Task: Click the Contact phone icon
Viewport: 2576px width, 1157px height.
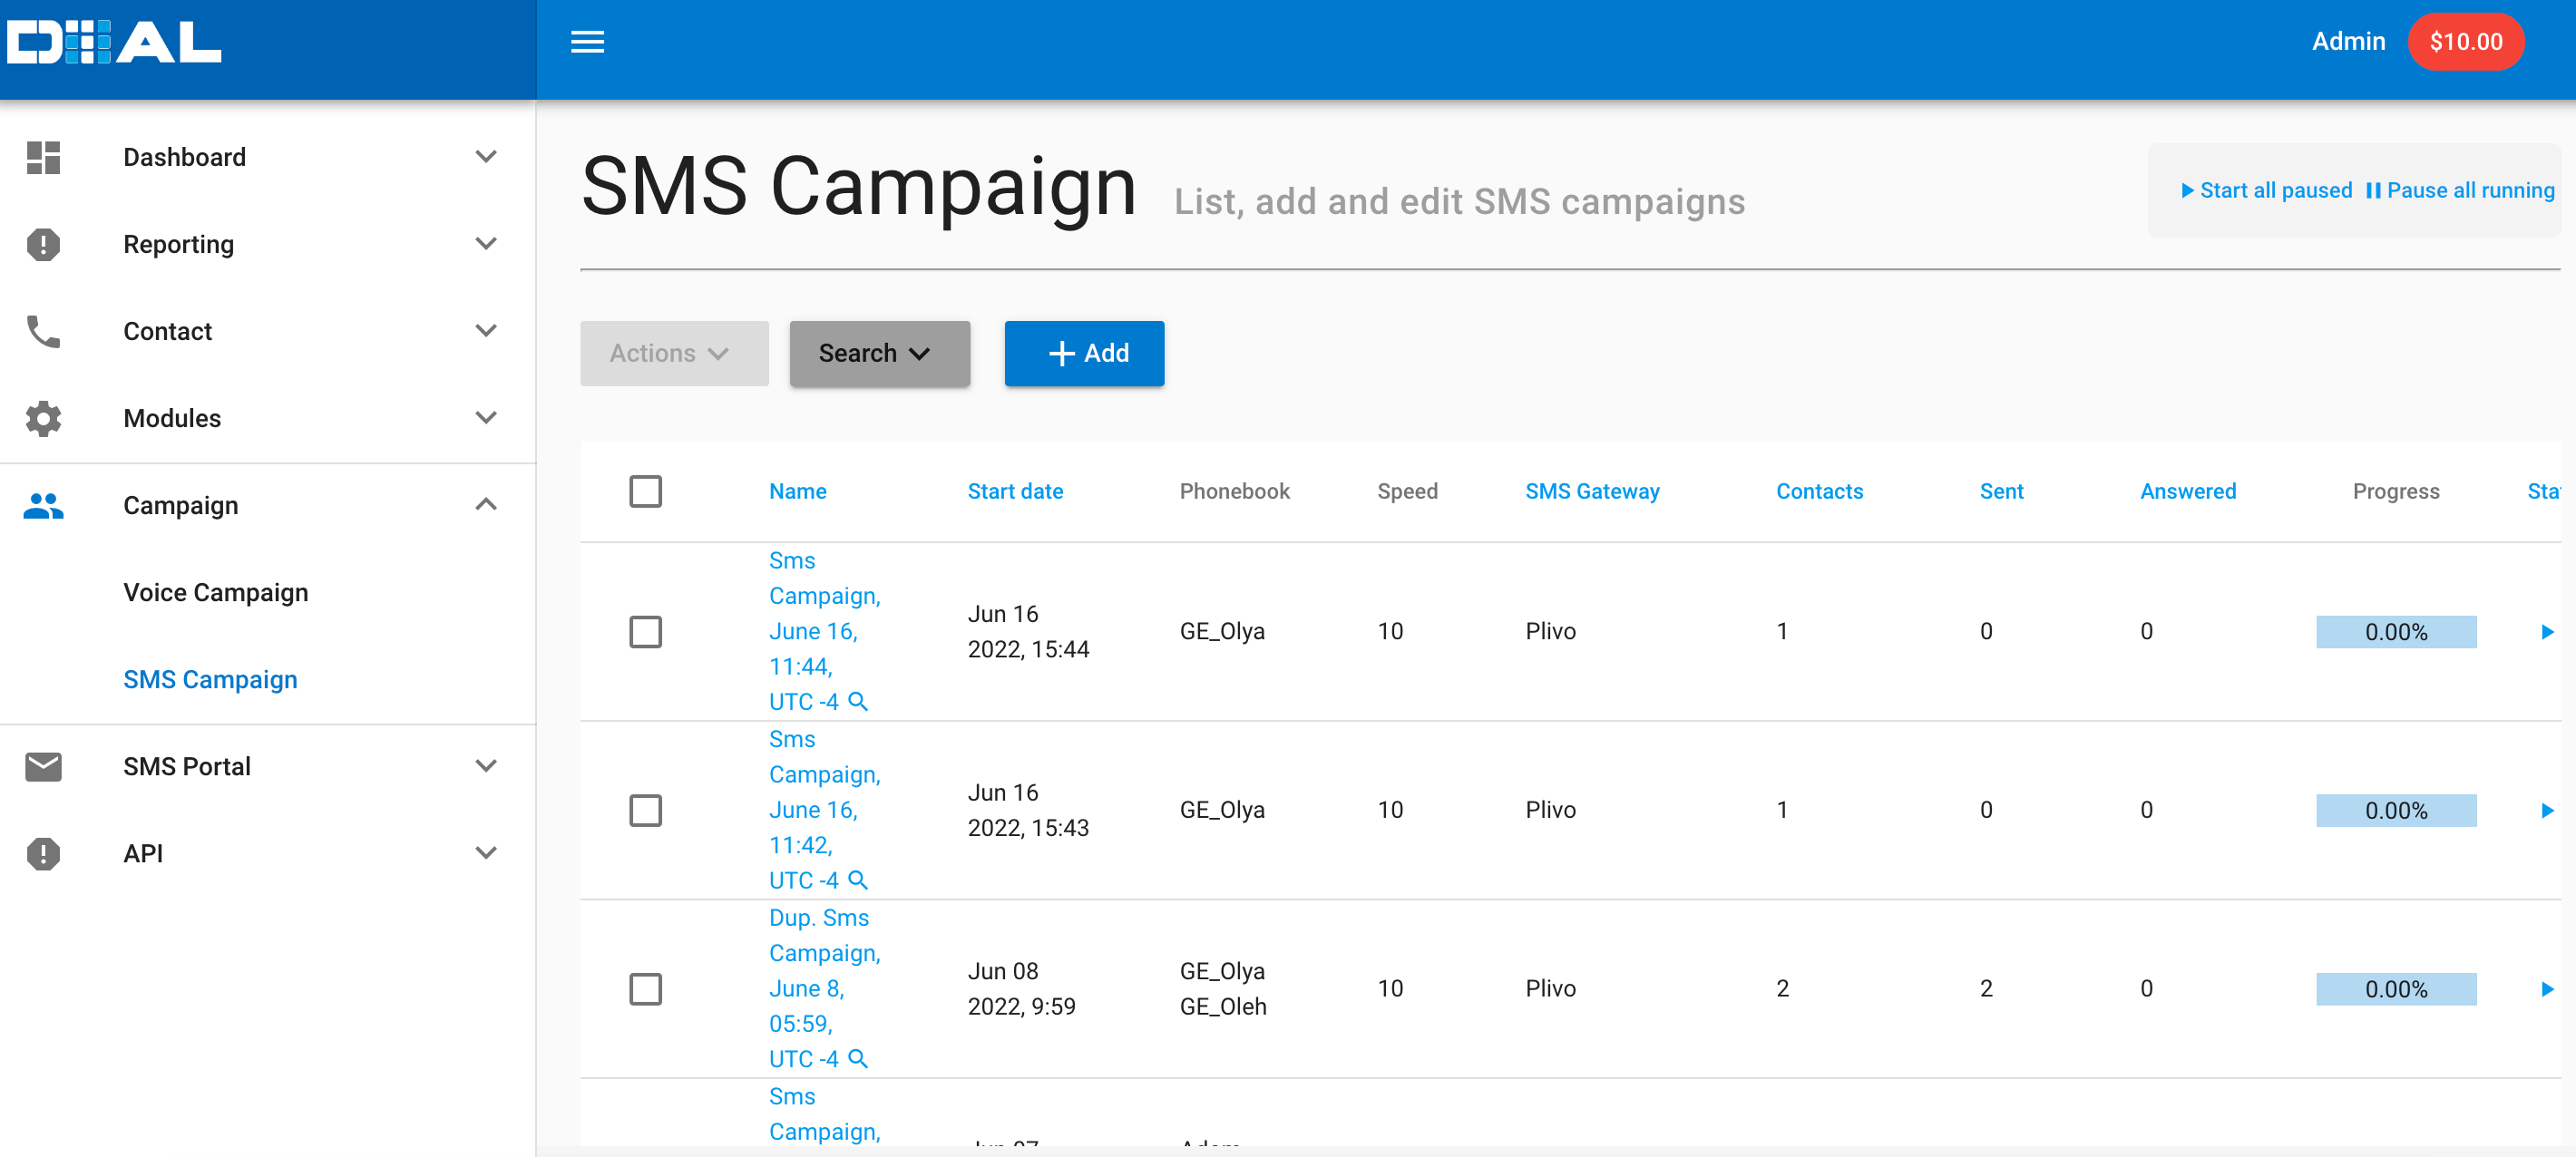Action: click(x=43, y=331)
